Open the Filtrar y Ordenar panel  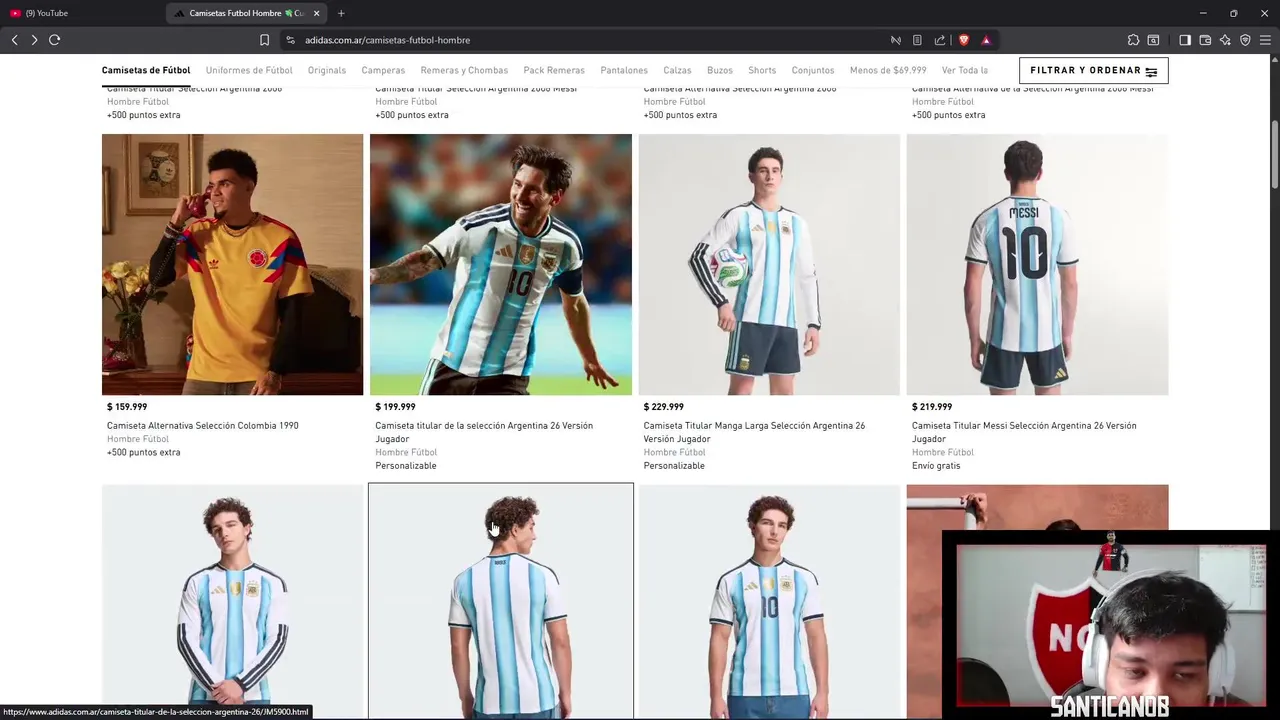click(x=1093, y=70)
